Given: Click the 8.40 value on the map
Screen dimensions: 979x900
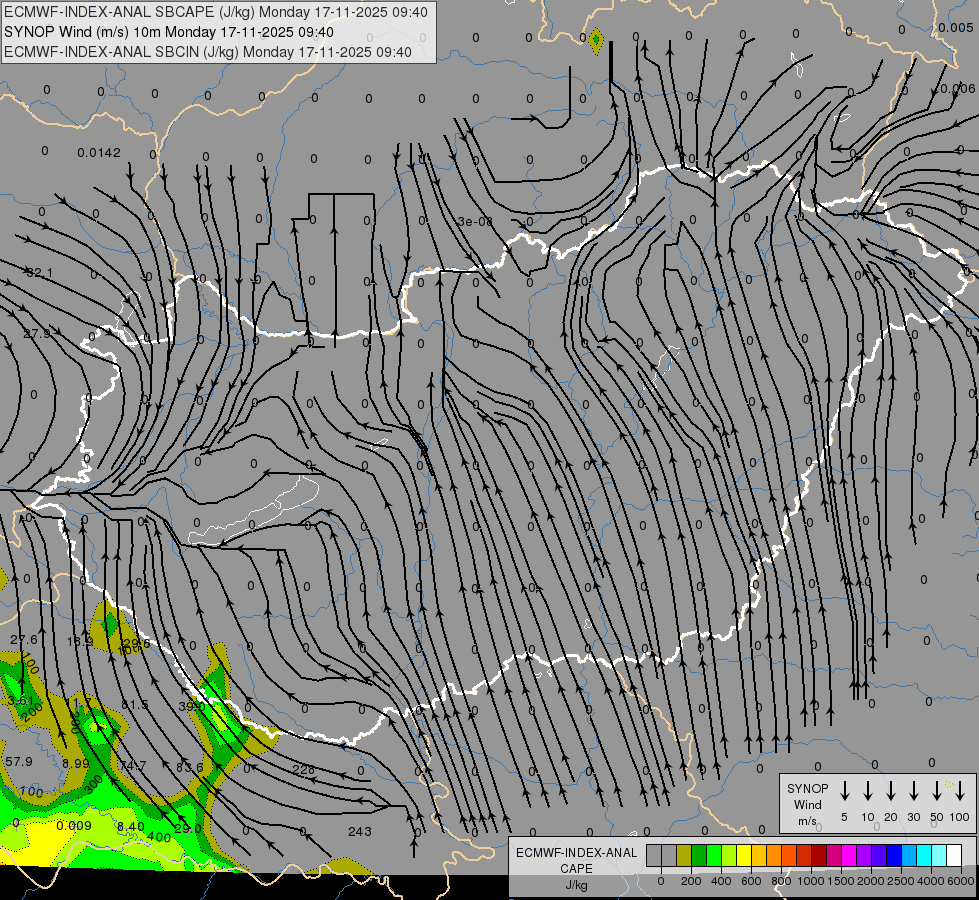Looking at the screenshot, I should click(130, 826).
